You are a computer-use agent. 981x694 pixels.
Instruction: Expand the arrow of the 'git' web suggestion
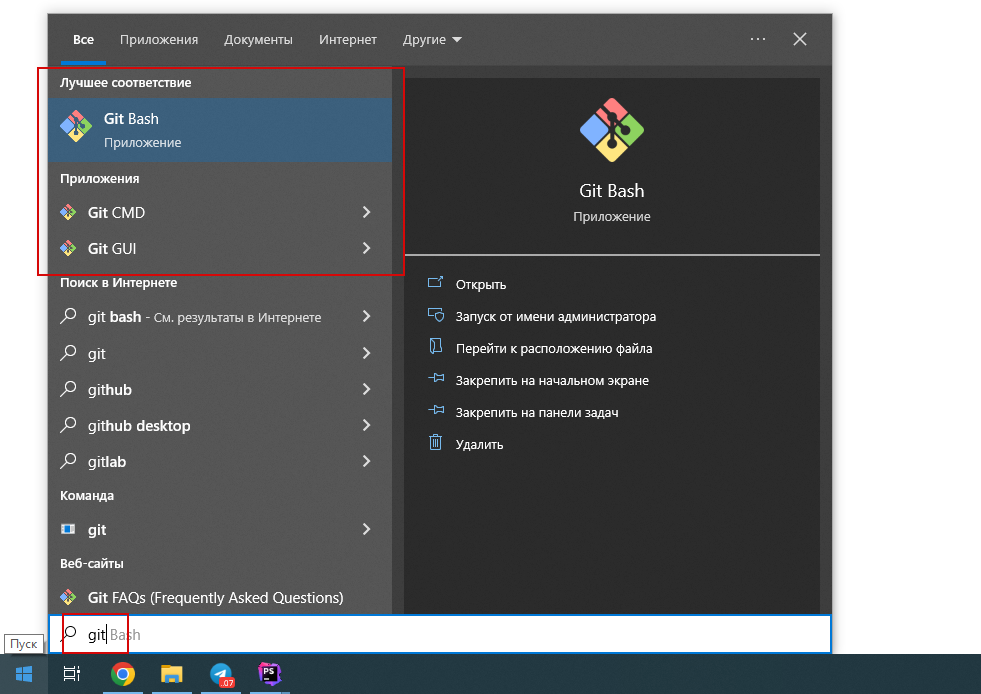(x=367, y=354)
